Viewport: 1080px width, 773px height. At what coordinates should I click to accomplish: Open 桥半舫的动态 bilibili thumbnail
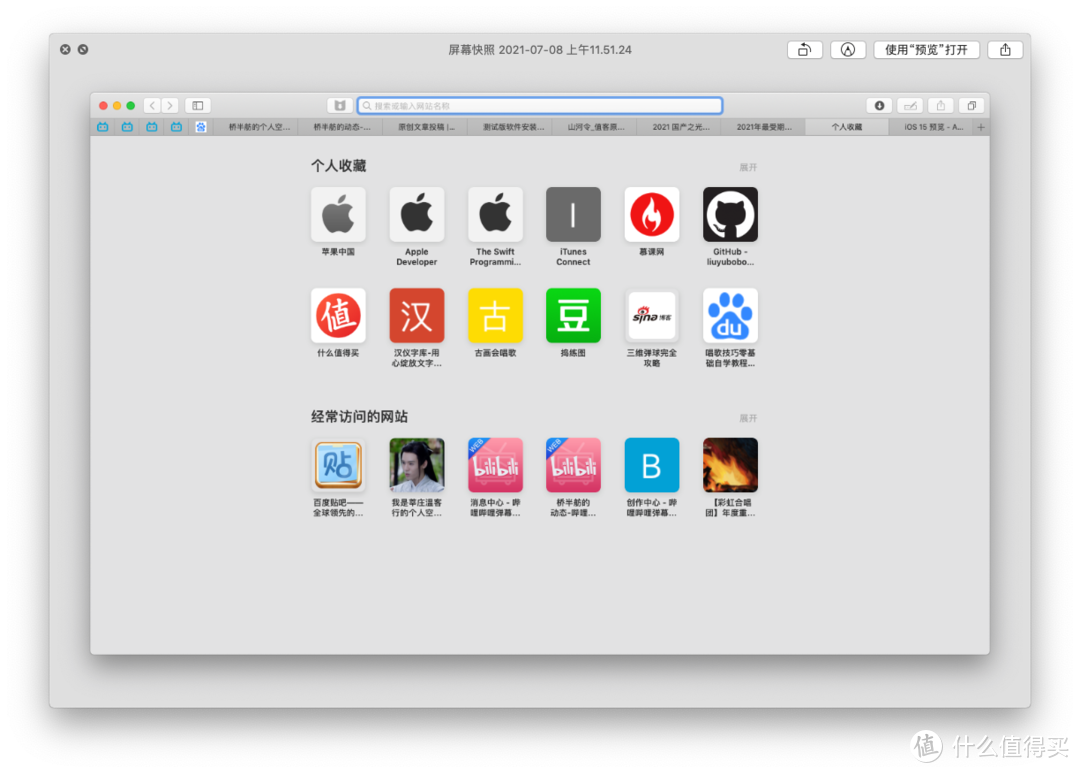point(573,465)
